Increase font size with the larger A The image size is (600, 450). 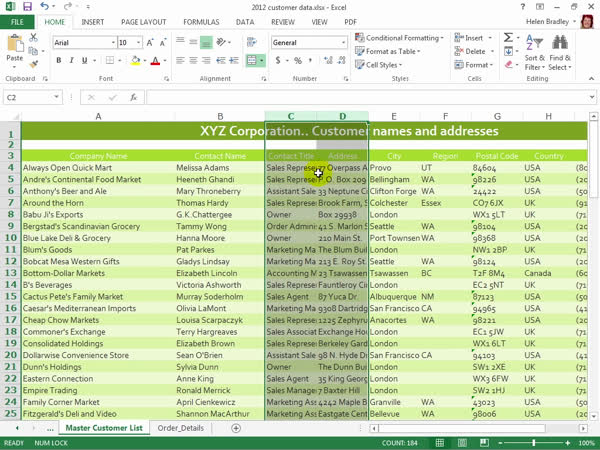150,42
